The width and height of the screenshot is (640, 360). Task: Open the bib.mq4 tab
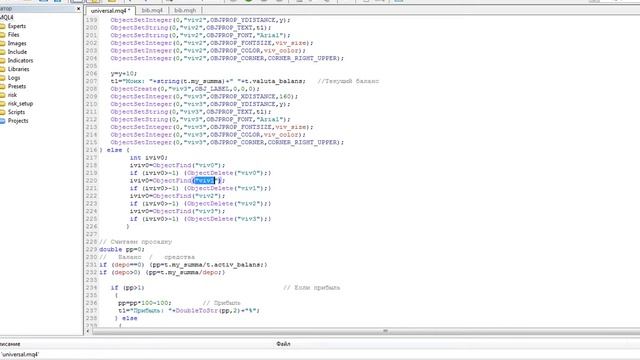pos(152,10)
